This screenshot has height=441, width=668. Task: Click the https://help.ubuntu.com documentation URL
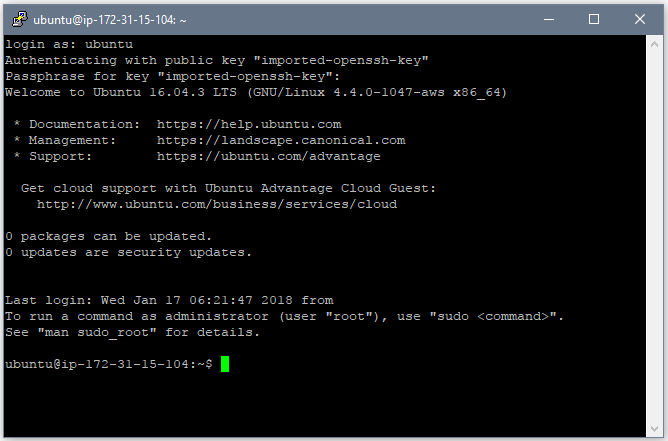pos(249,124)
